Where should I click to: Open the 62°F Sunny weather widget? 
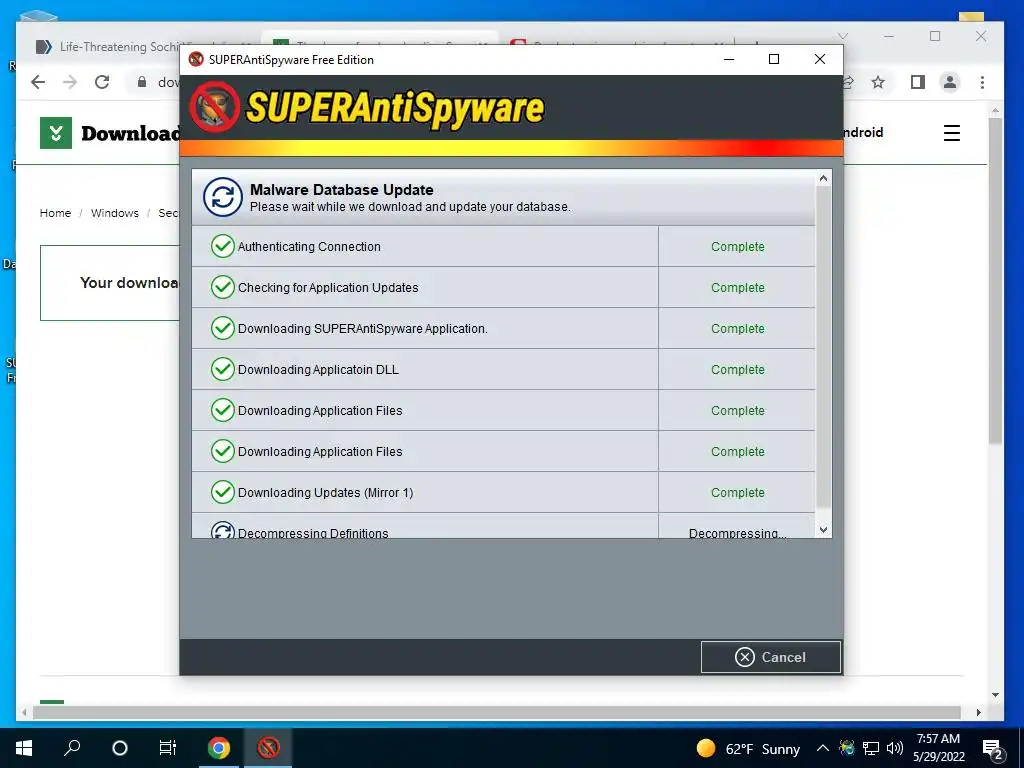[748, 748]
